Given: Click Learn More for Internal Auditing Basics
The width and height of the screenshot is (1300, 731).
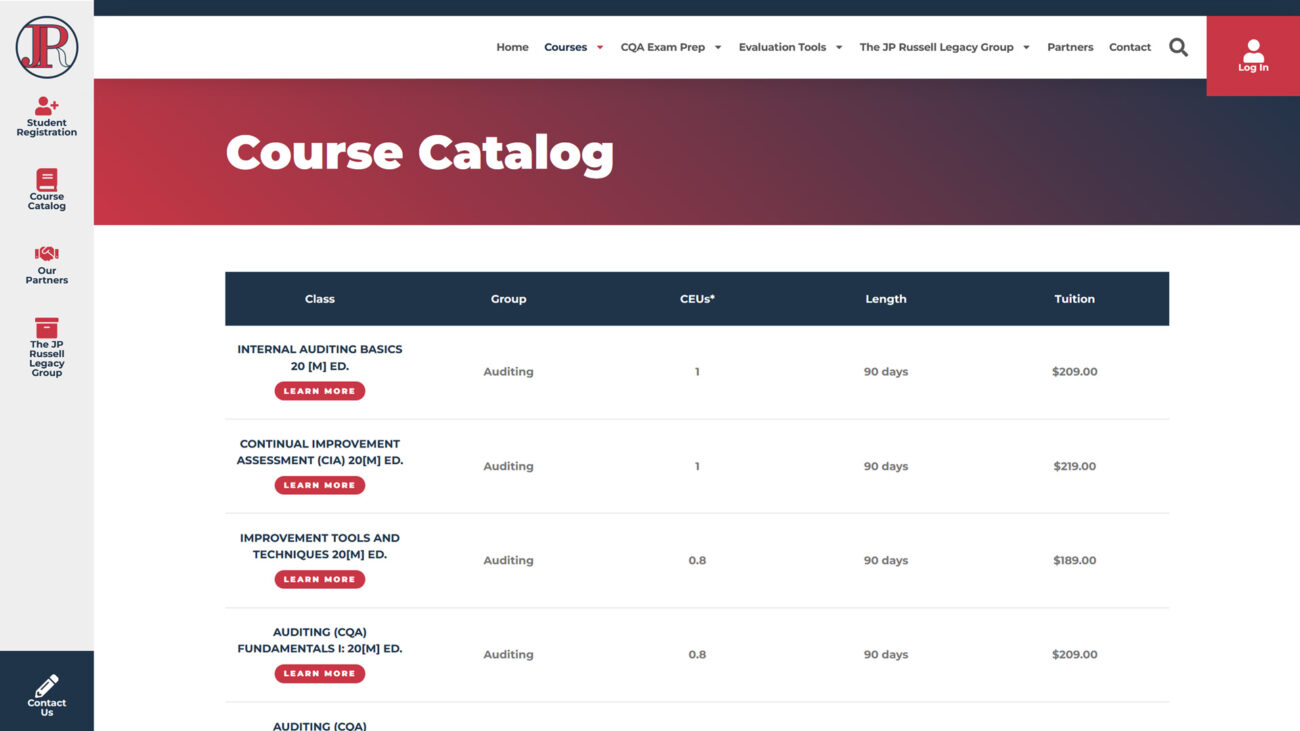Looking at the screenshot, I should click(x=319, y=390).
